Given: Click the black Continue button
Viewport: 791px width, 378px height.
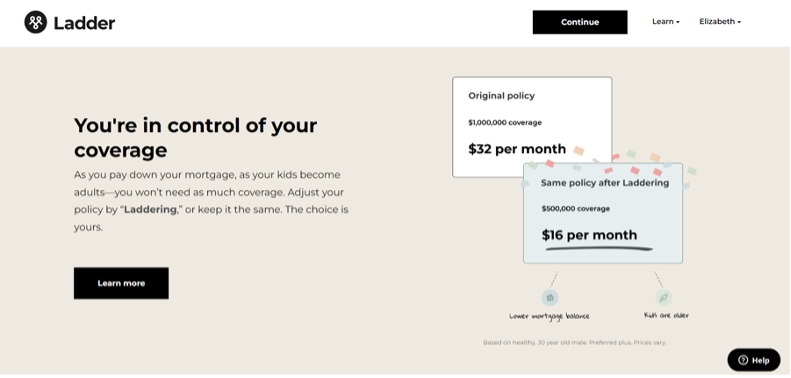Looking at the screenshot, I should coord(580,22).
